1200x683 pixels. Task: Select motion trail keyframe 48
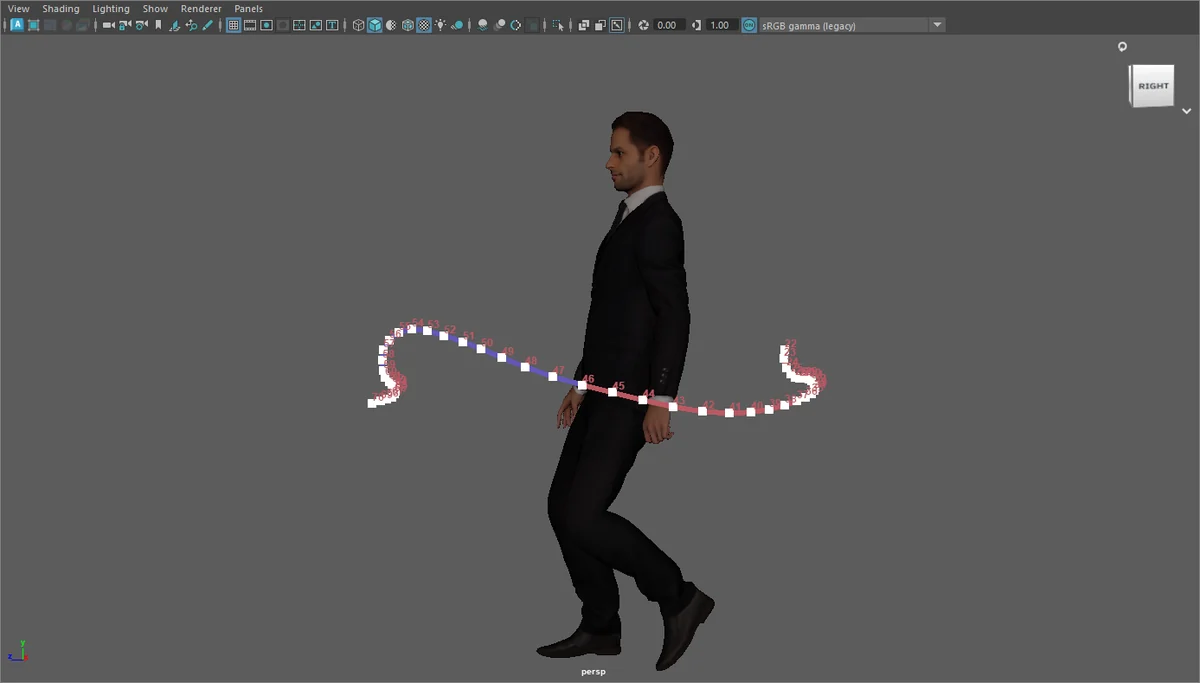(x=525, y=366)
